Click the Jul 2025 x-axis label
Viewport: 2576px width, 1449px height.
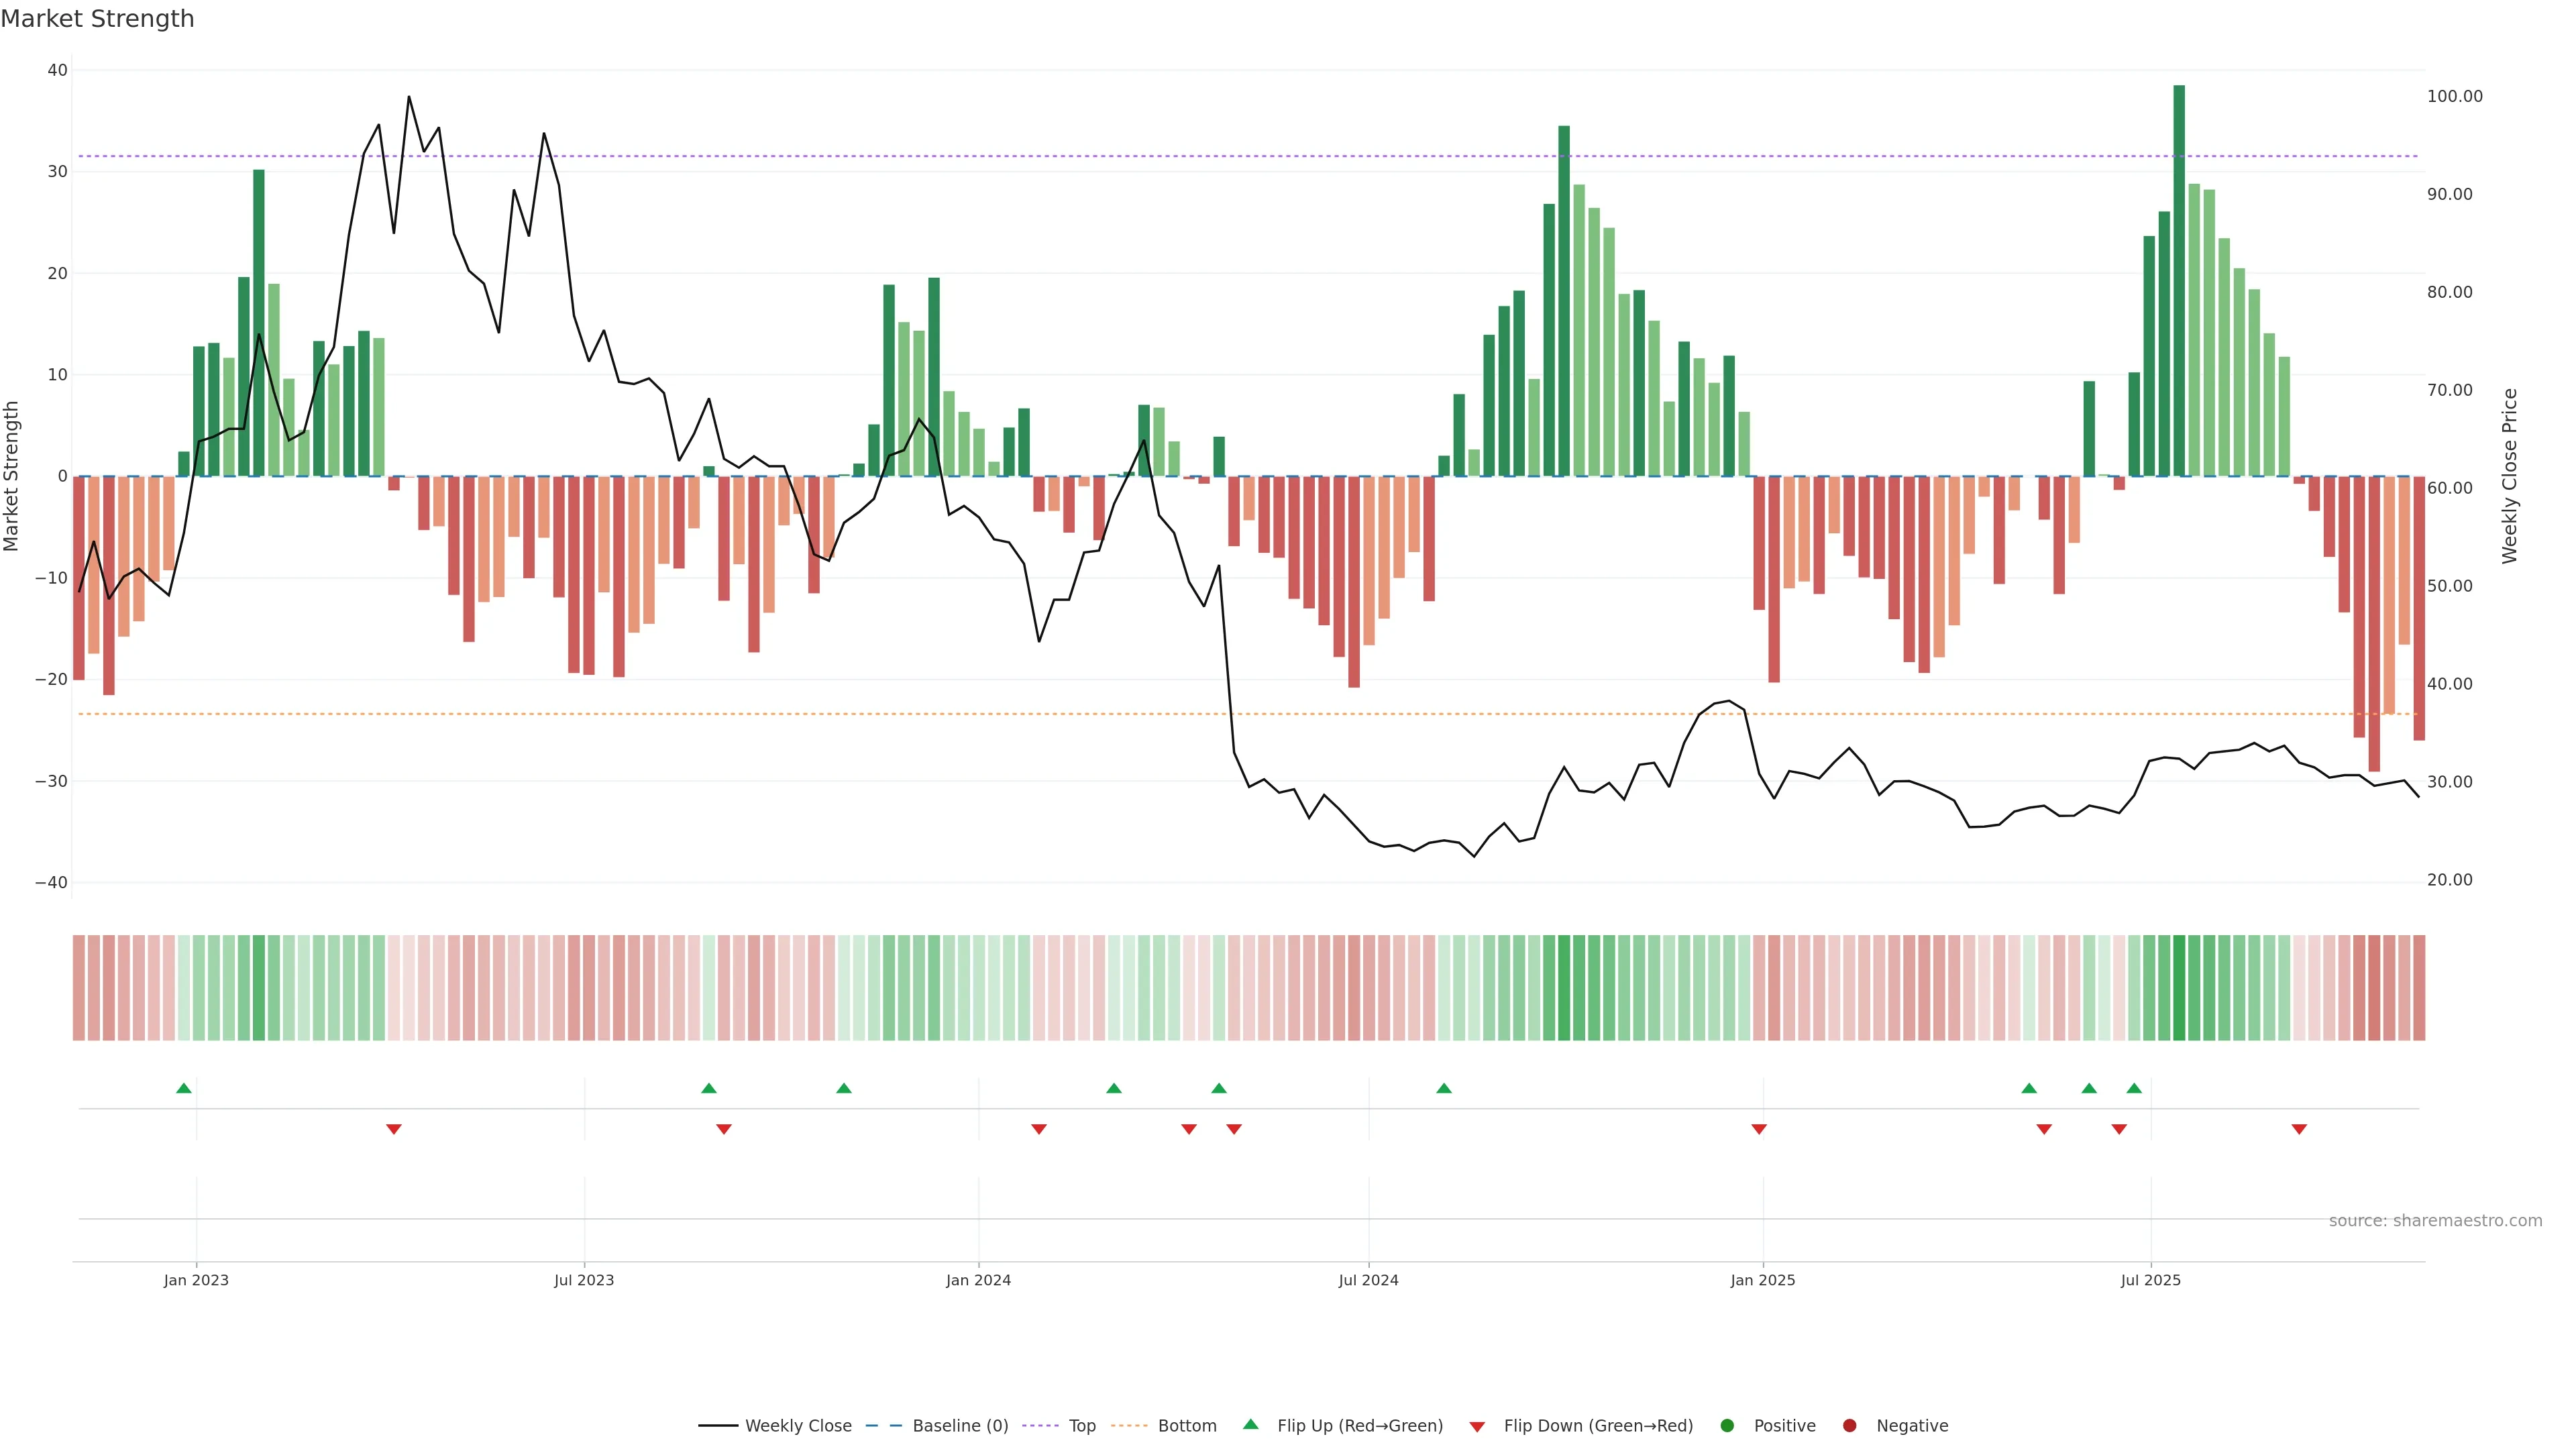(2150, 1280)
